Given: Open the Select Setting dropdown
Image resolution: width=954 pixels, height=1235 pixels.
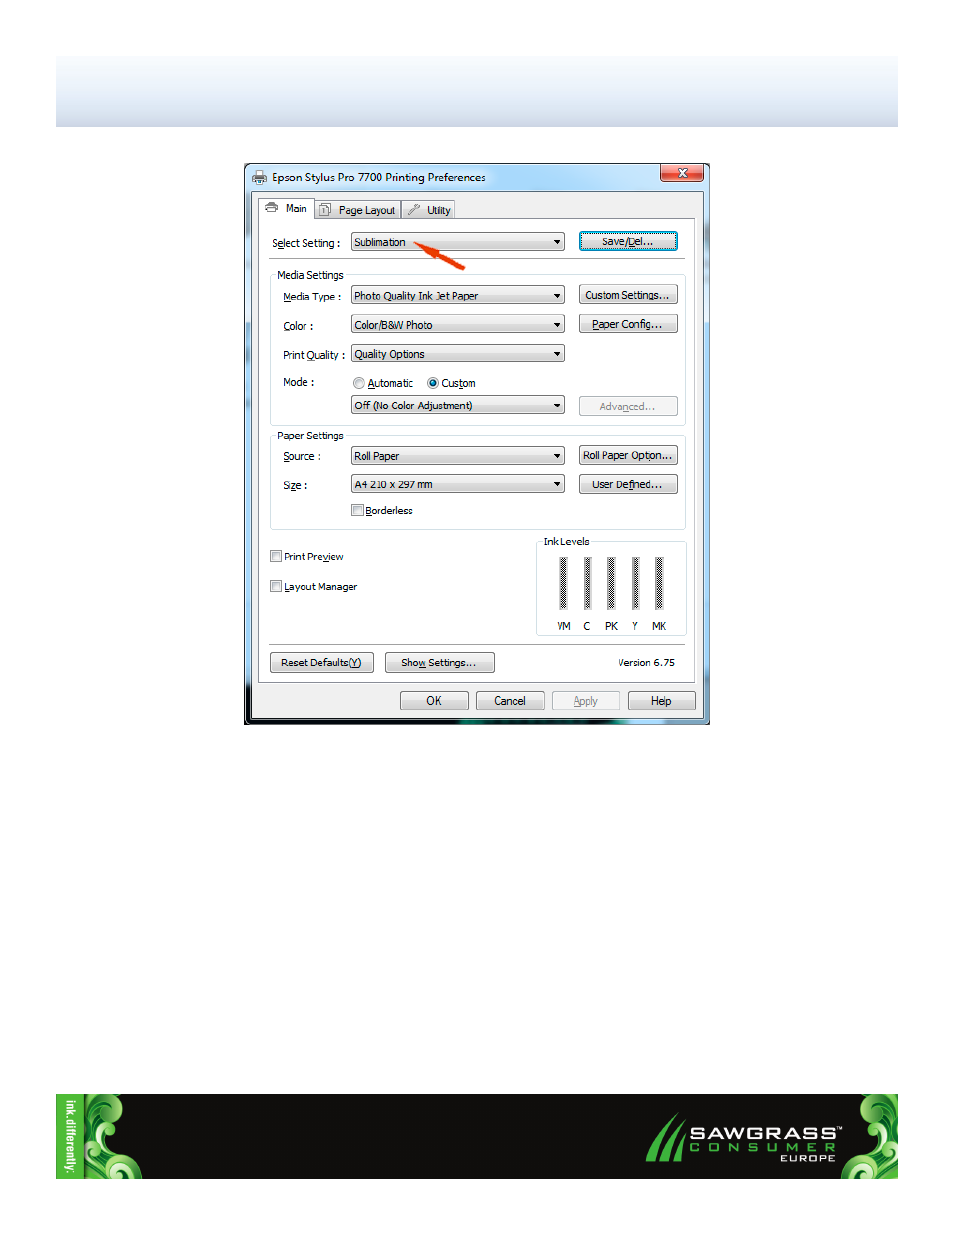Looking at the screenshot, I should click(458, 242).
